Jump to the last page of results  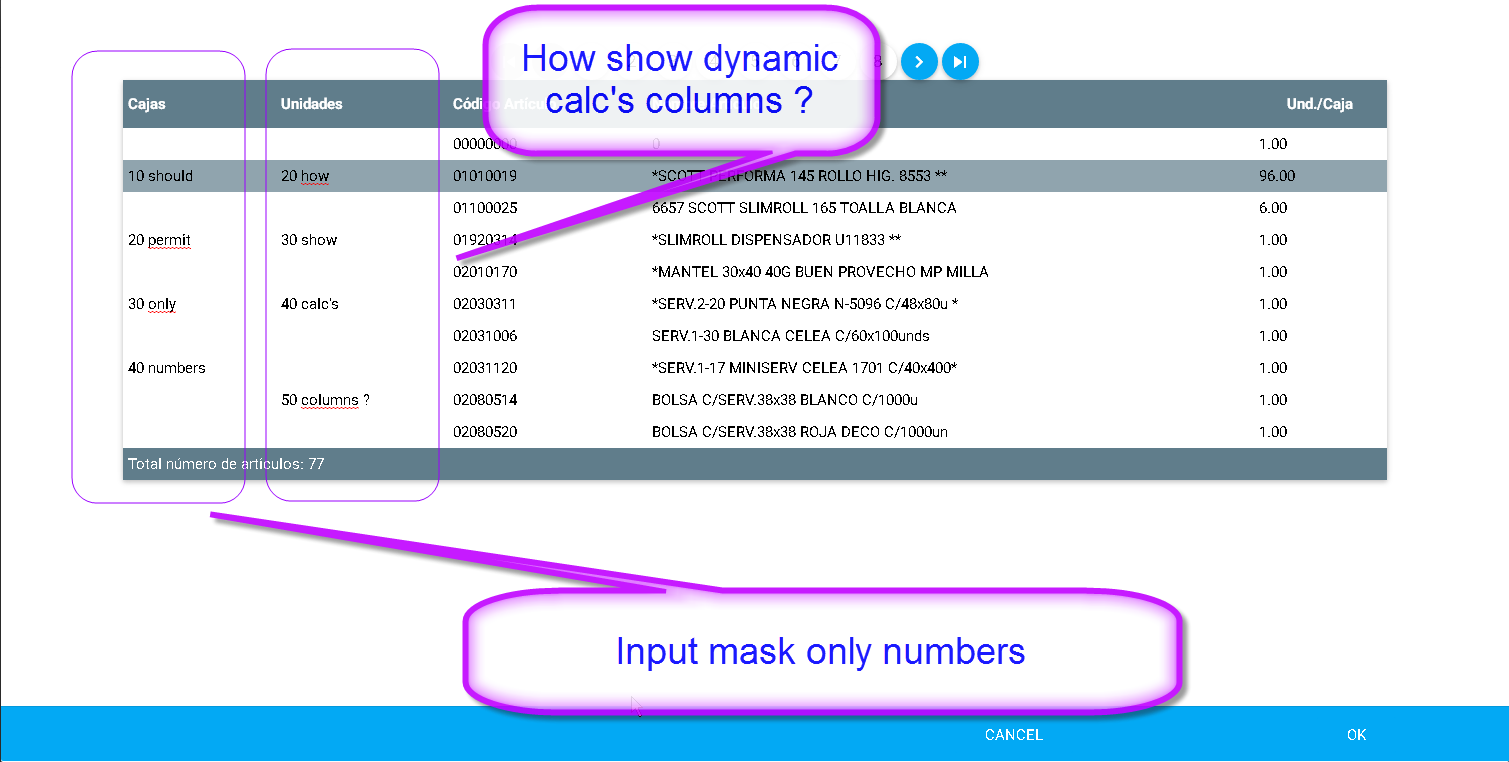tap(960, 61)
